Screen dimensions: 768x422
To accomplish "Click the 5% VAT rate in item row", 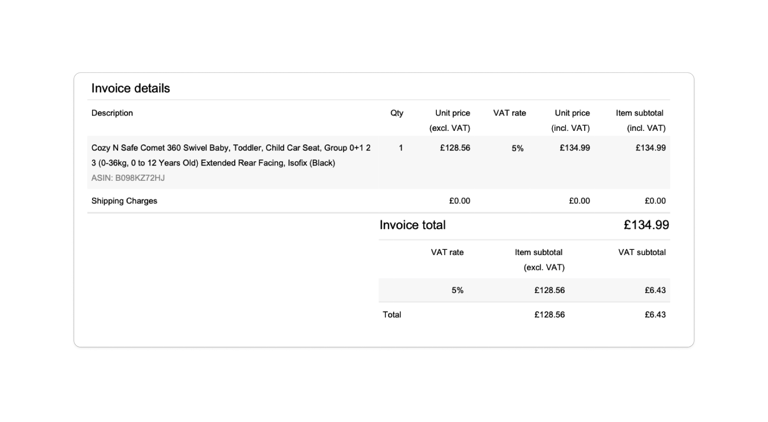I will [x=517, y=148].
